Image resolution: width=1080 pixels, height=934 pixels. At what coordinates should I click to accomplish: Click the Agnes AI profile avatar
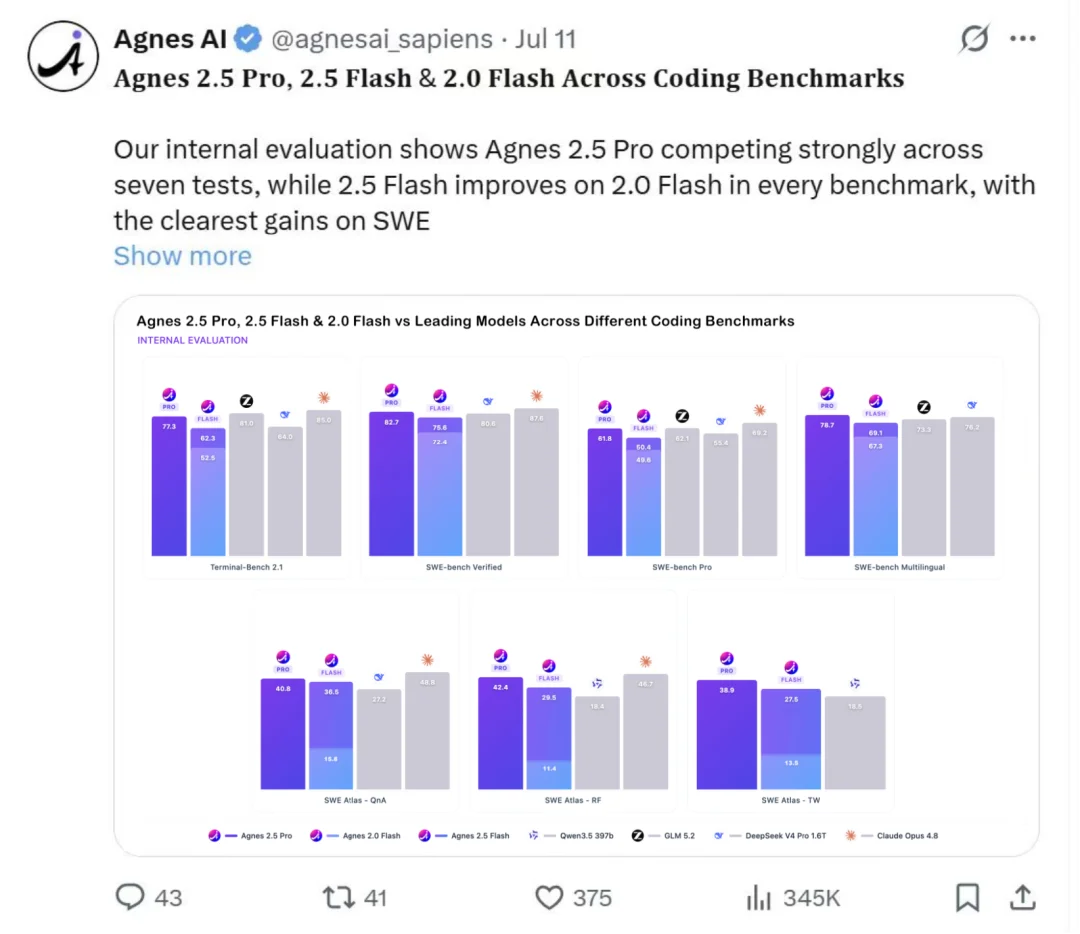(63, 56)
